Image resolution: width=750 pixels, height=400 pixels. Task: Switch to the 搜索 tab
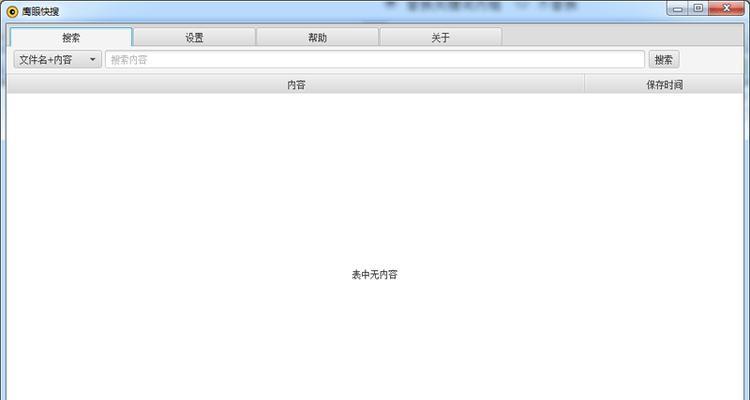click(x=71, y=37)
